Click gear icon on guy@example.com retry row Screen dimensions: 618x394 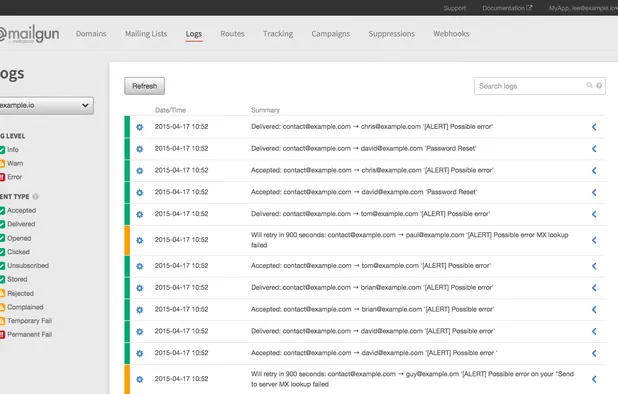point(140,379)
